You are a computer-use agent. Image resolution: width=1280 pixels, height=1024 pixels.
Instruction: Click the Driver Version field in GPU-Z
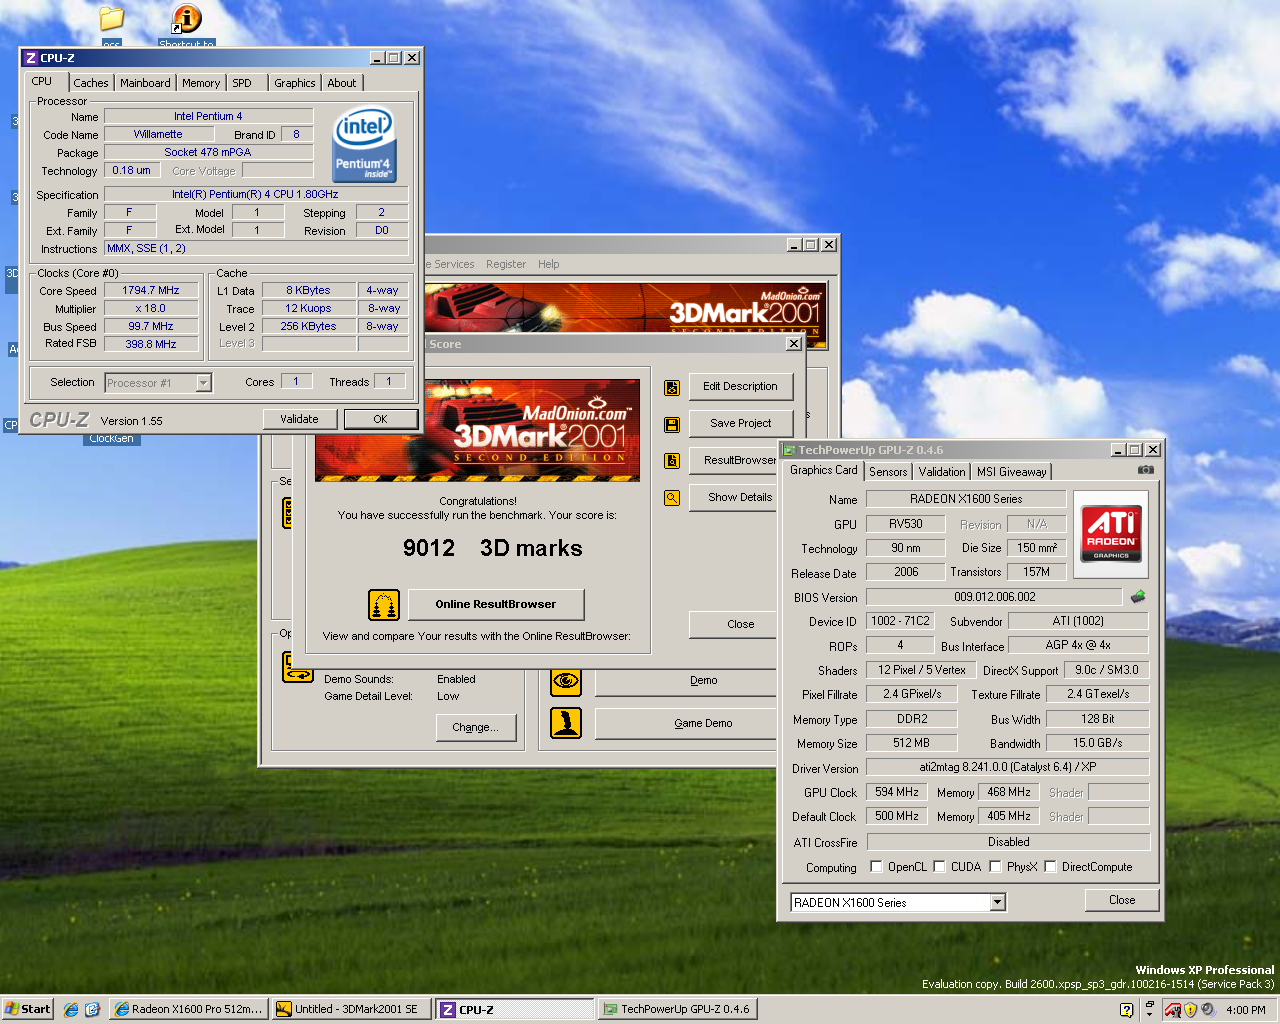[x=1007, y=768]
